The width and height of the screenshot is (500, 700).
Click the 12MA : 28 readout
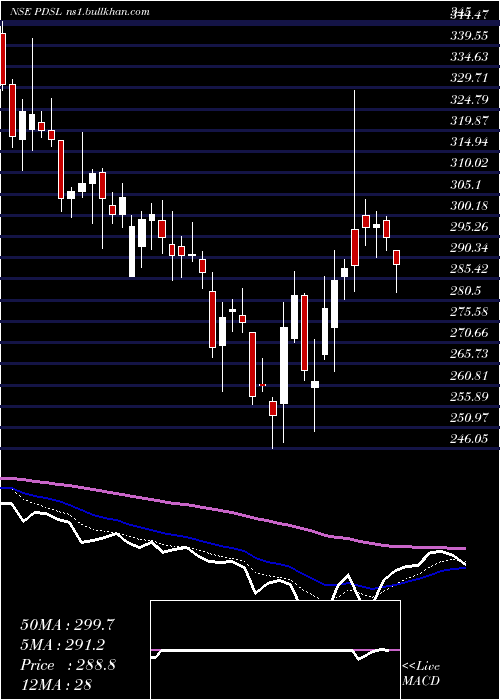(x=56, y=685)
